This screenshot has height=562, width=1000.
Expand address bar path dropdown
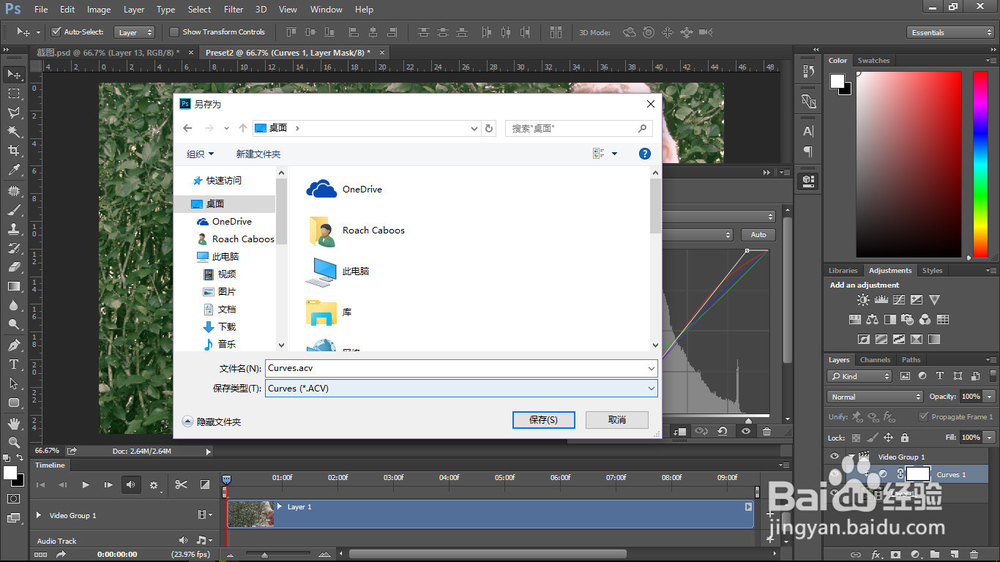point(474,128)
